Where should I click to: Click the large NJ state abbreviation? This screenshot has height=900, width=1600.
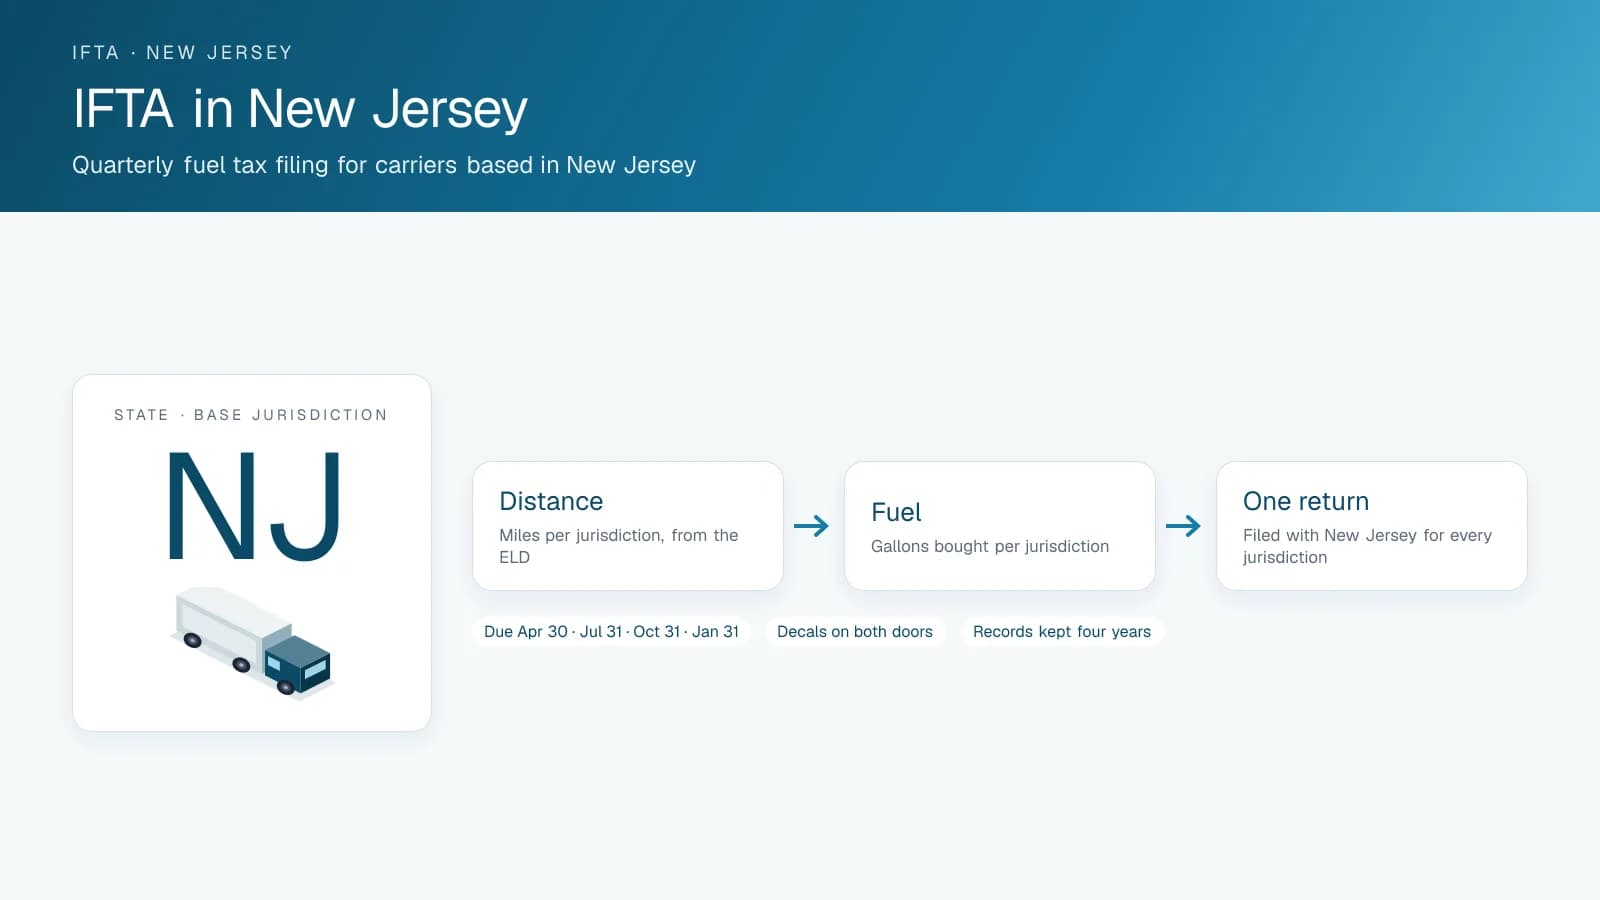(254, 506)
